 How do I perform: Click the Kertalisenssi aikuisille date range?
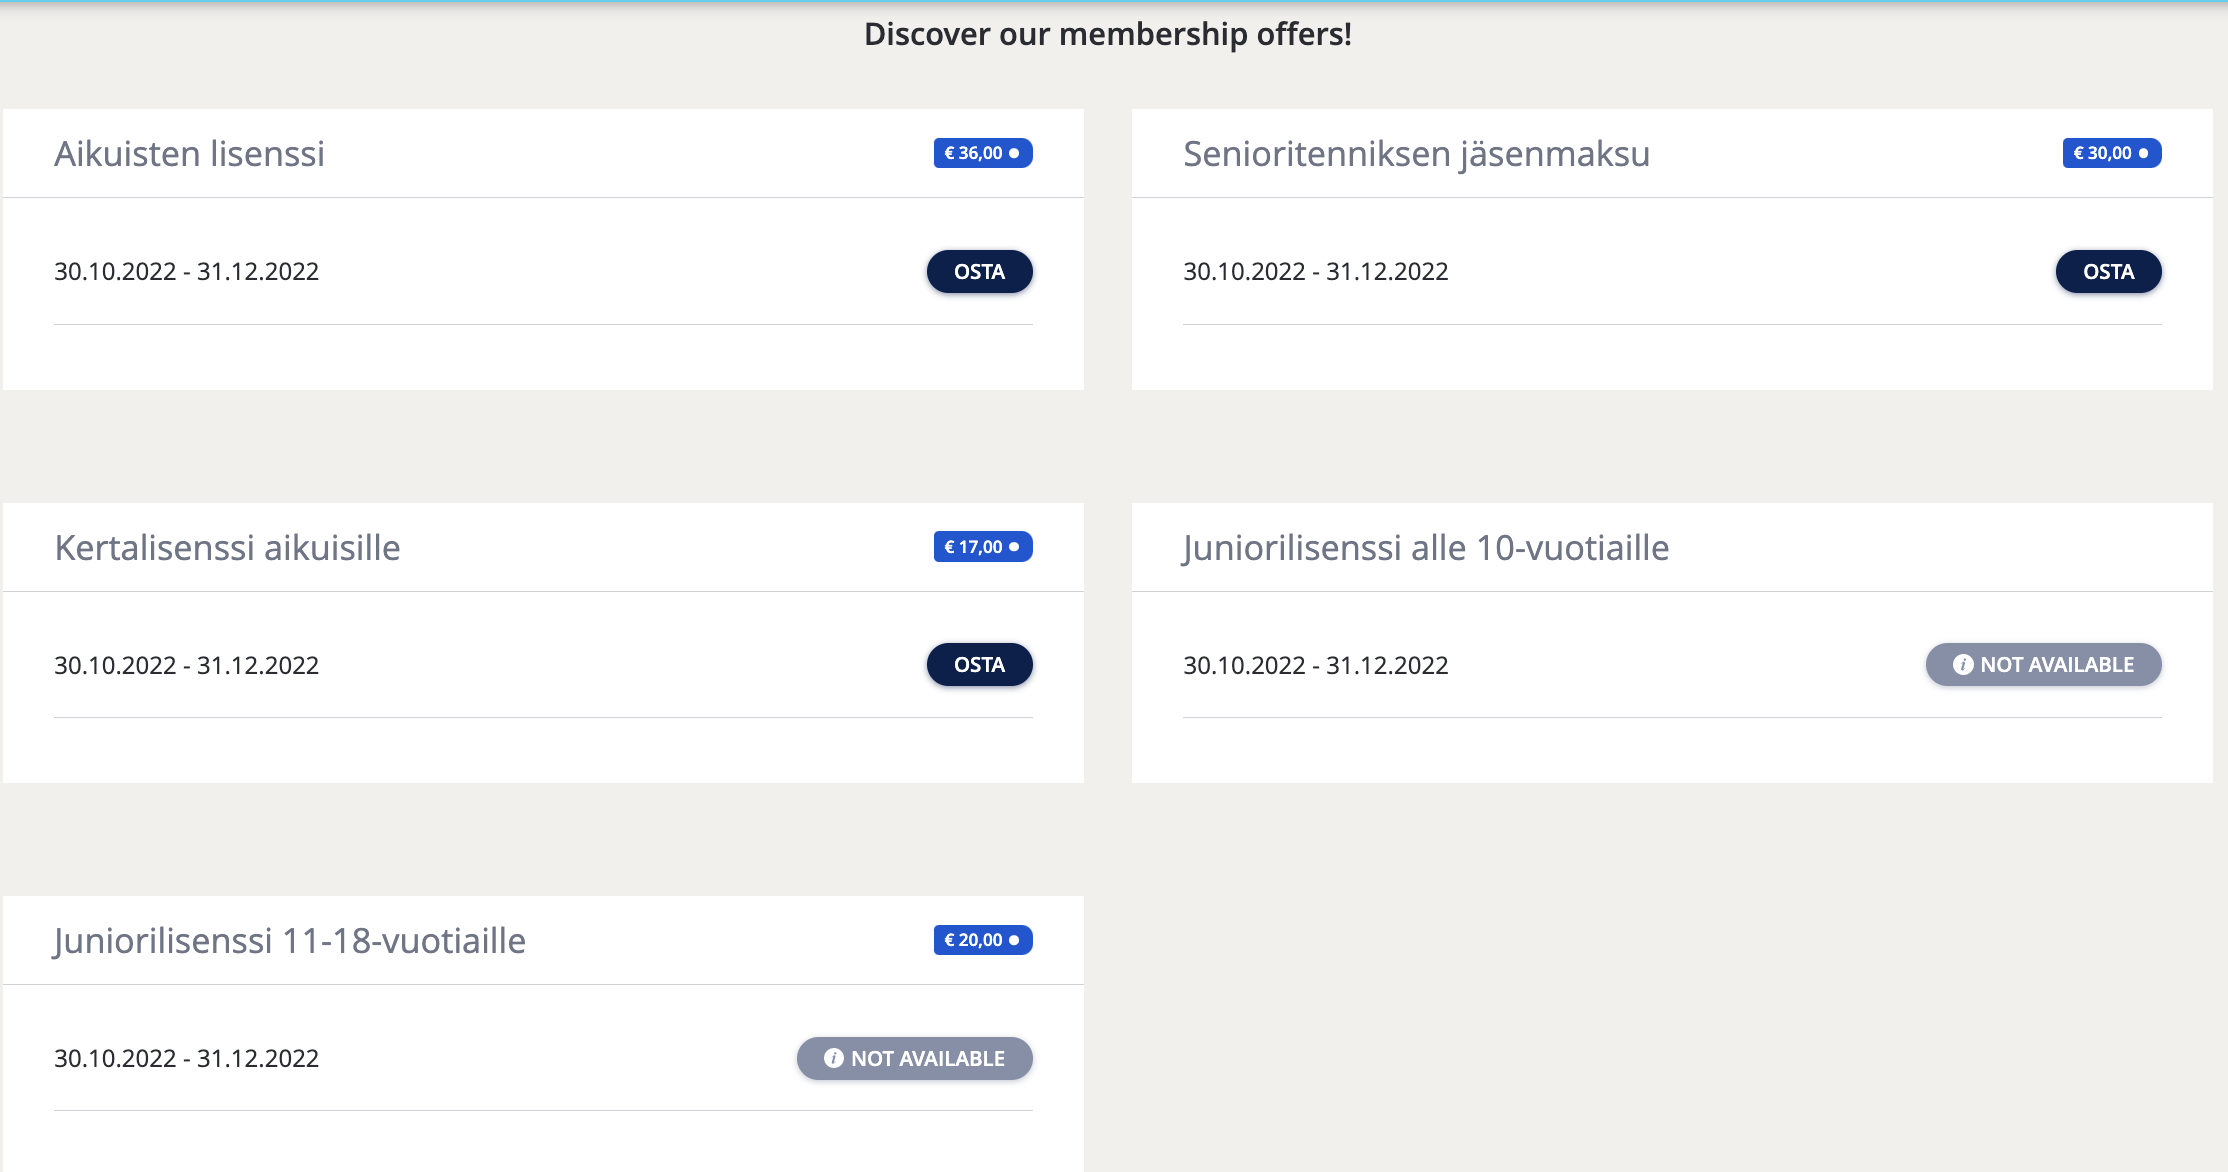(x=186, y=665)
